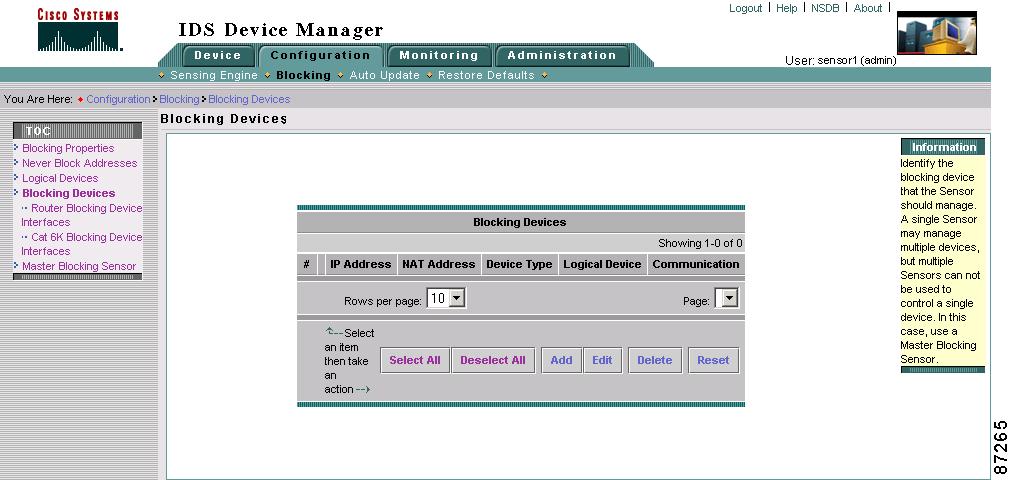Open Blocking Properties in TOC
Image resolution: width=1013 pixels, height=480 pixels.
click(x=68, y=148)
